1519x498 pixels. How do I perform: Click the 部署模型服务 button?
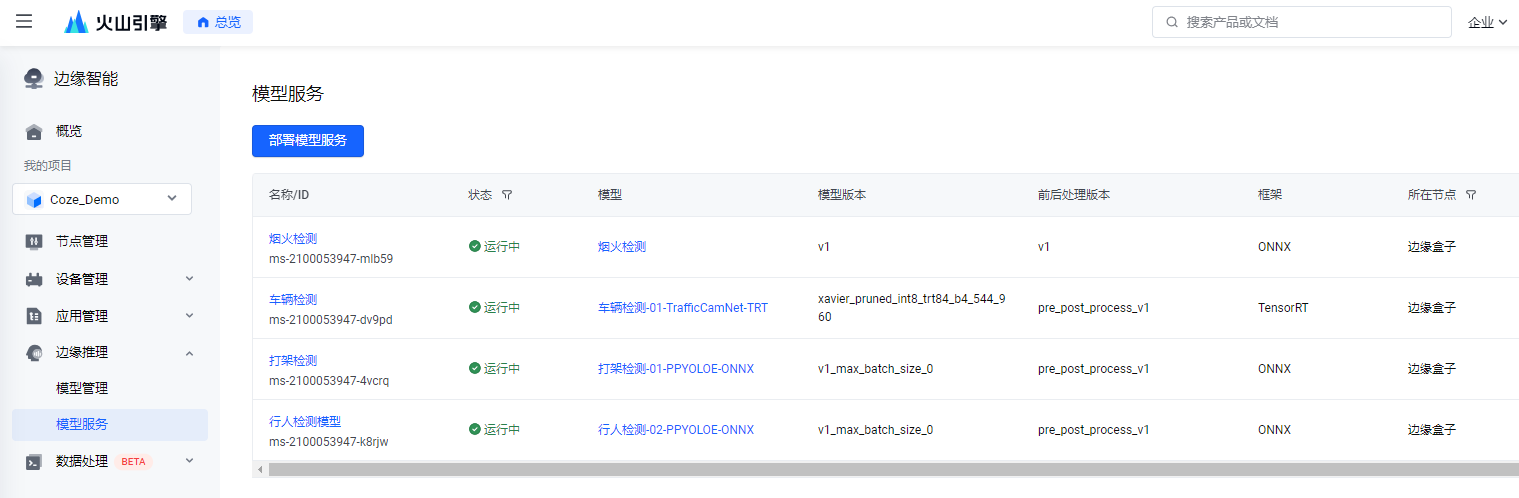pyautogui.click(x=308, y=141)
